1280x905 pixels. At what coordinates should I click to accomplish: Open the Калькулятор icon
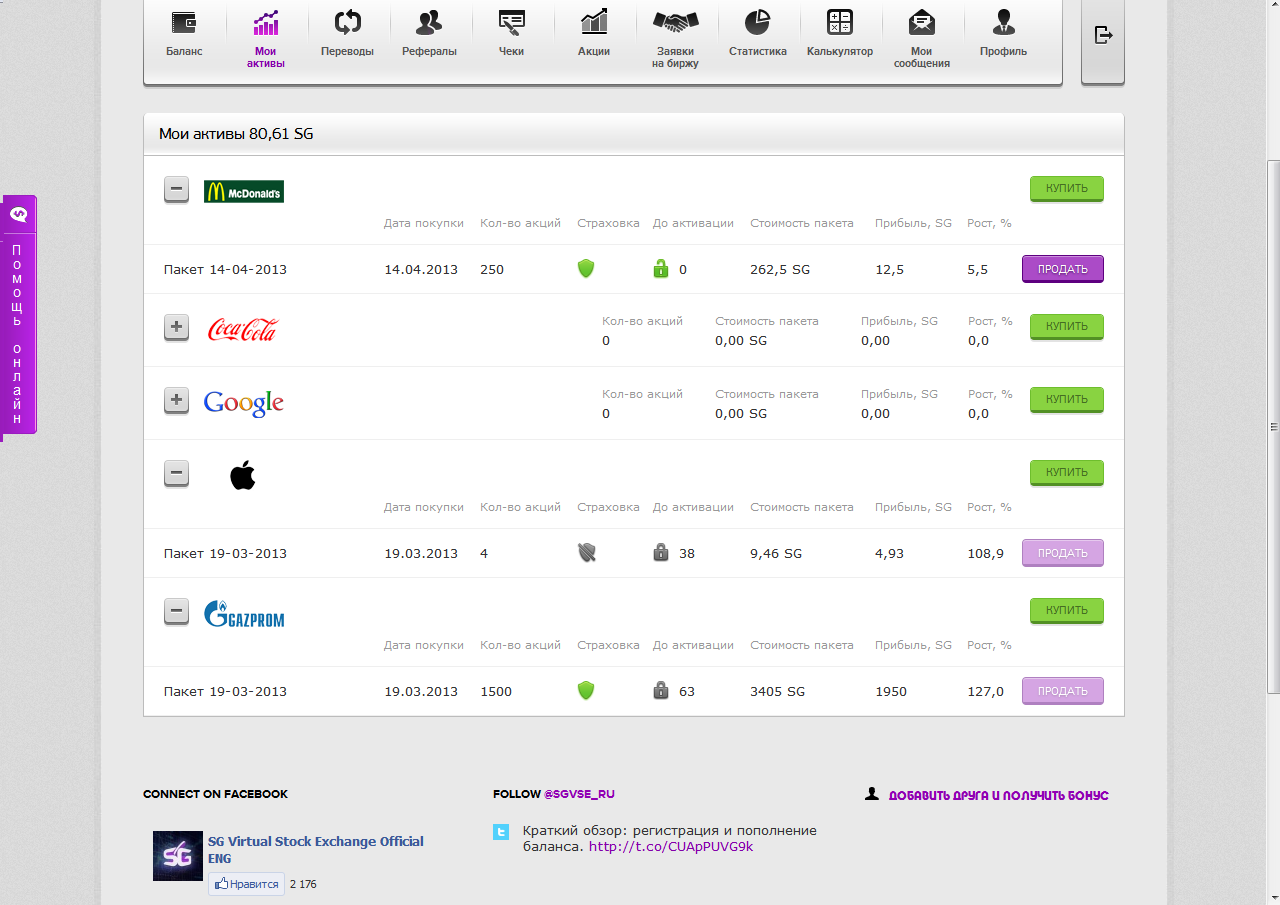click(x=840, y=22)
